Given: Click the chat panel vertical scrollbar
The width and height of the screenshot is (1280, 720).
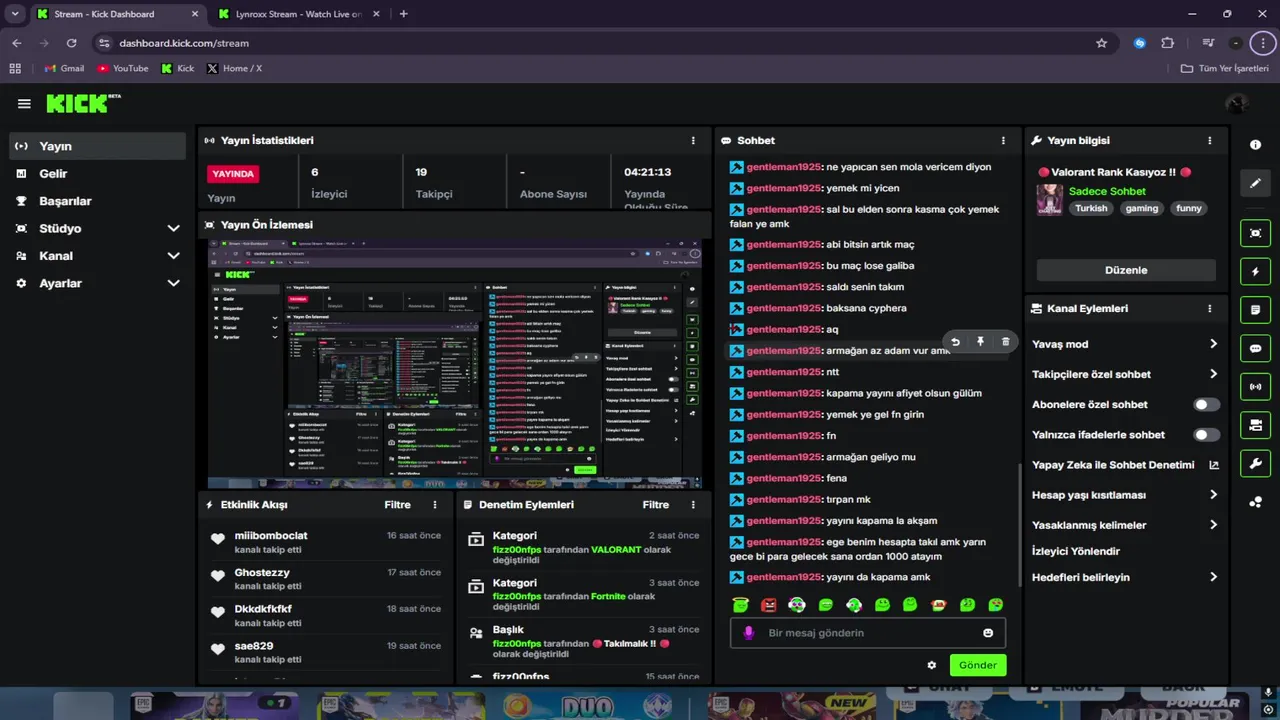Looking at the screenshot, I should pos(1019,524).
